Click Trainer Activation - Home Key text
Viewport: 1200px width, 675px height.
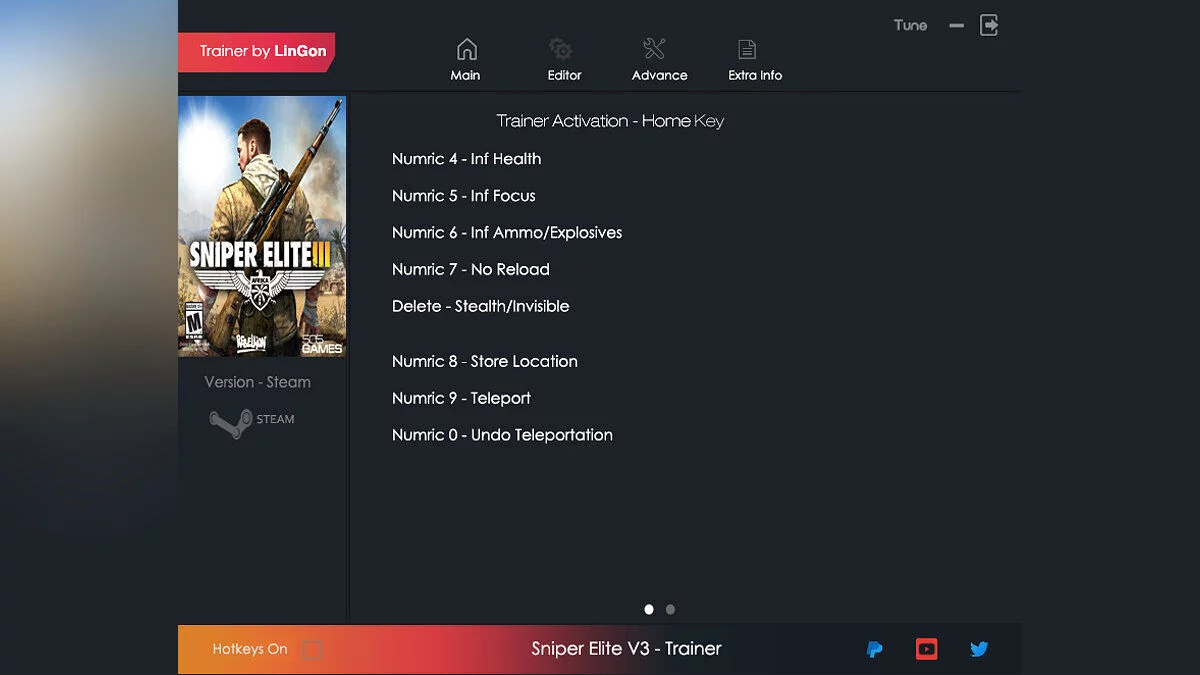(610, 121)
